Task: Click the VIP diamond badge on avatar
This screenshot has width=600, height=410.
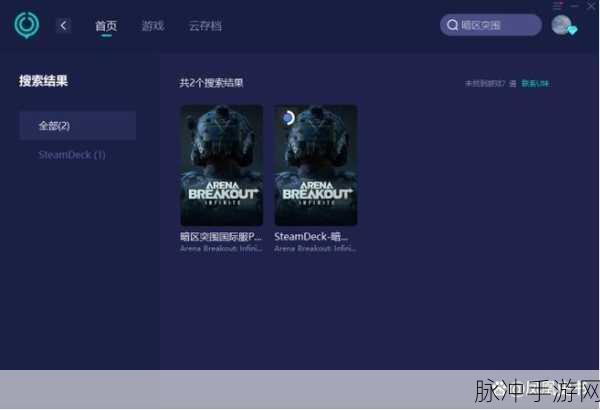Action: click(572, 30)
